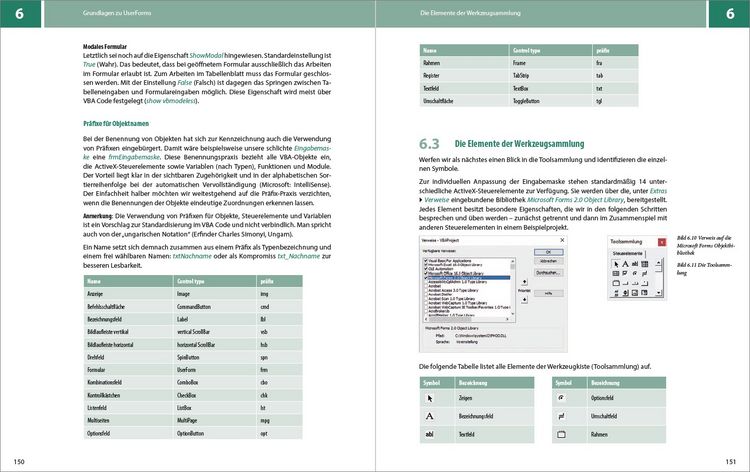750x472 pixels.
Task: Click Abbrechen in the Verweise dialog
Action: [x=549, y=261]
